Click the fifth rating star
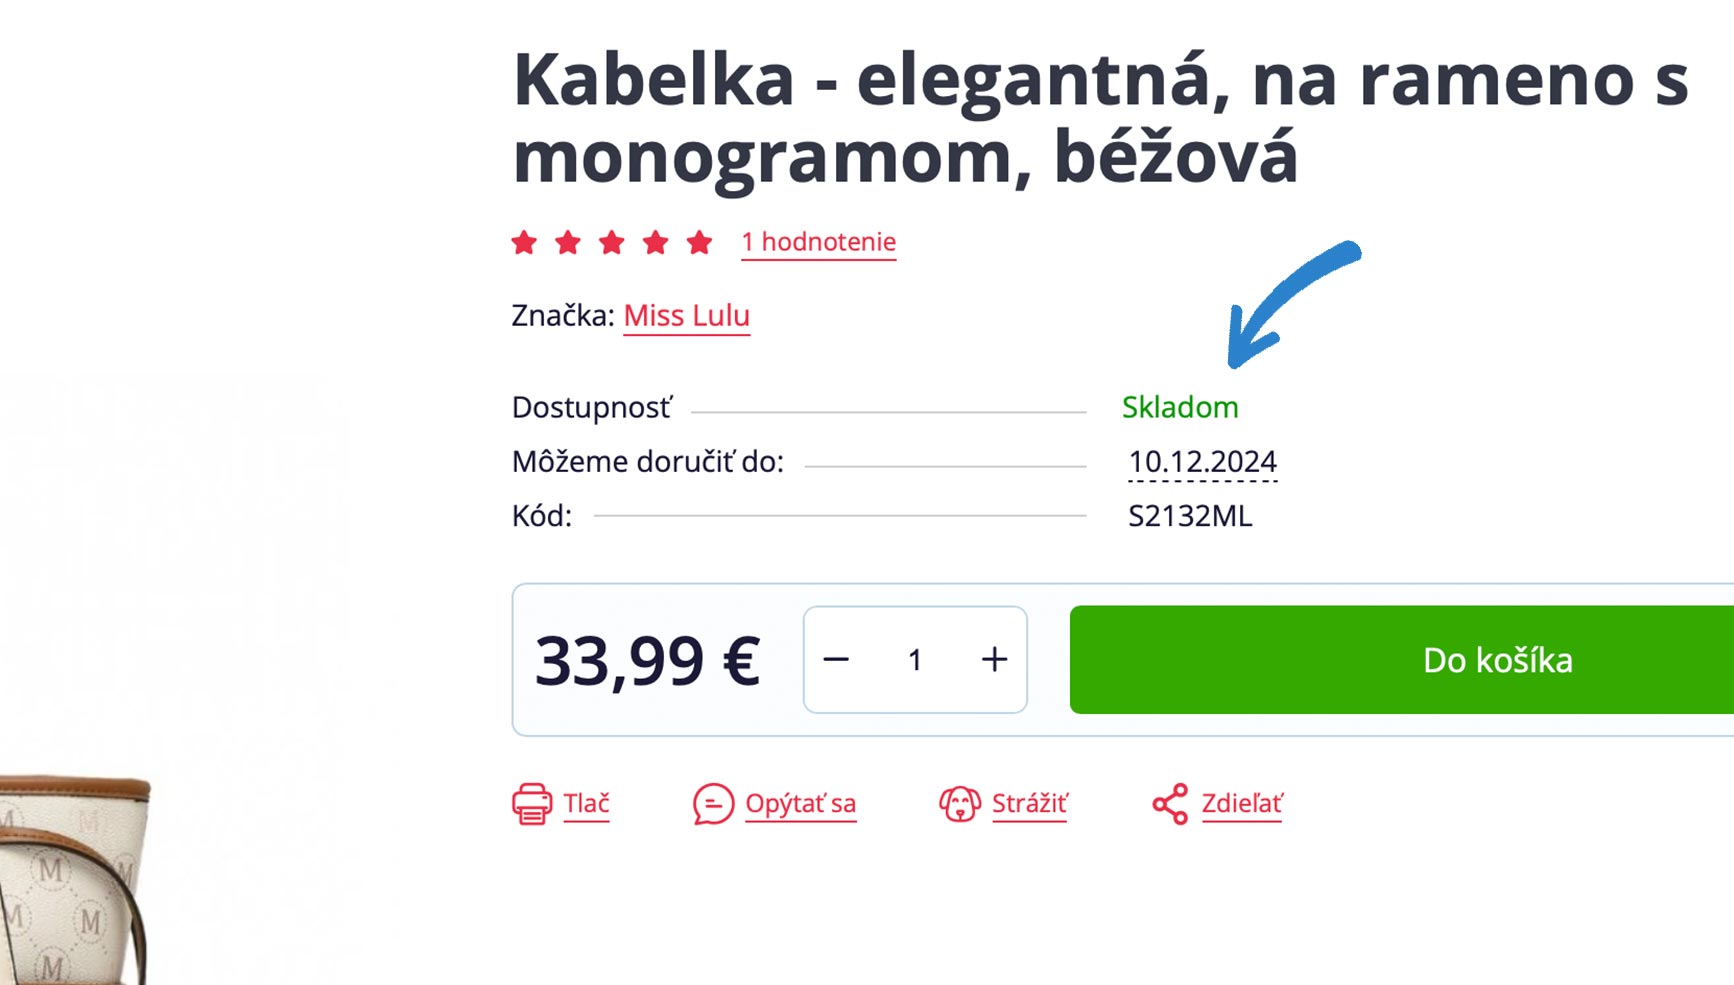The width and height of the screenshot is (1734, 985). point(700,242)
